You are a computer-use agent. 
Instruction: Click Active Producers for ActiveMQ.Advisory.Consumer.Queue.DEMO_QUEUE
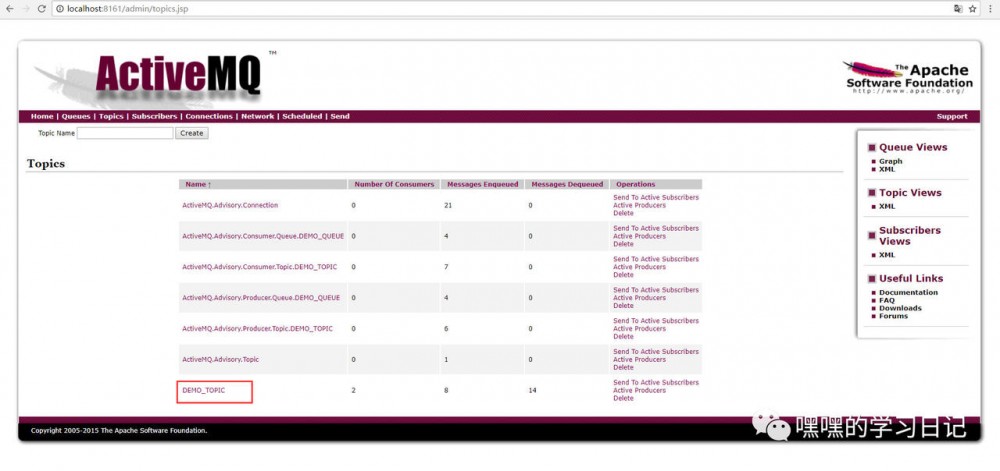pos(640,236)
